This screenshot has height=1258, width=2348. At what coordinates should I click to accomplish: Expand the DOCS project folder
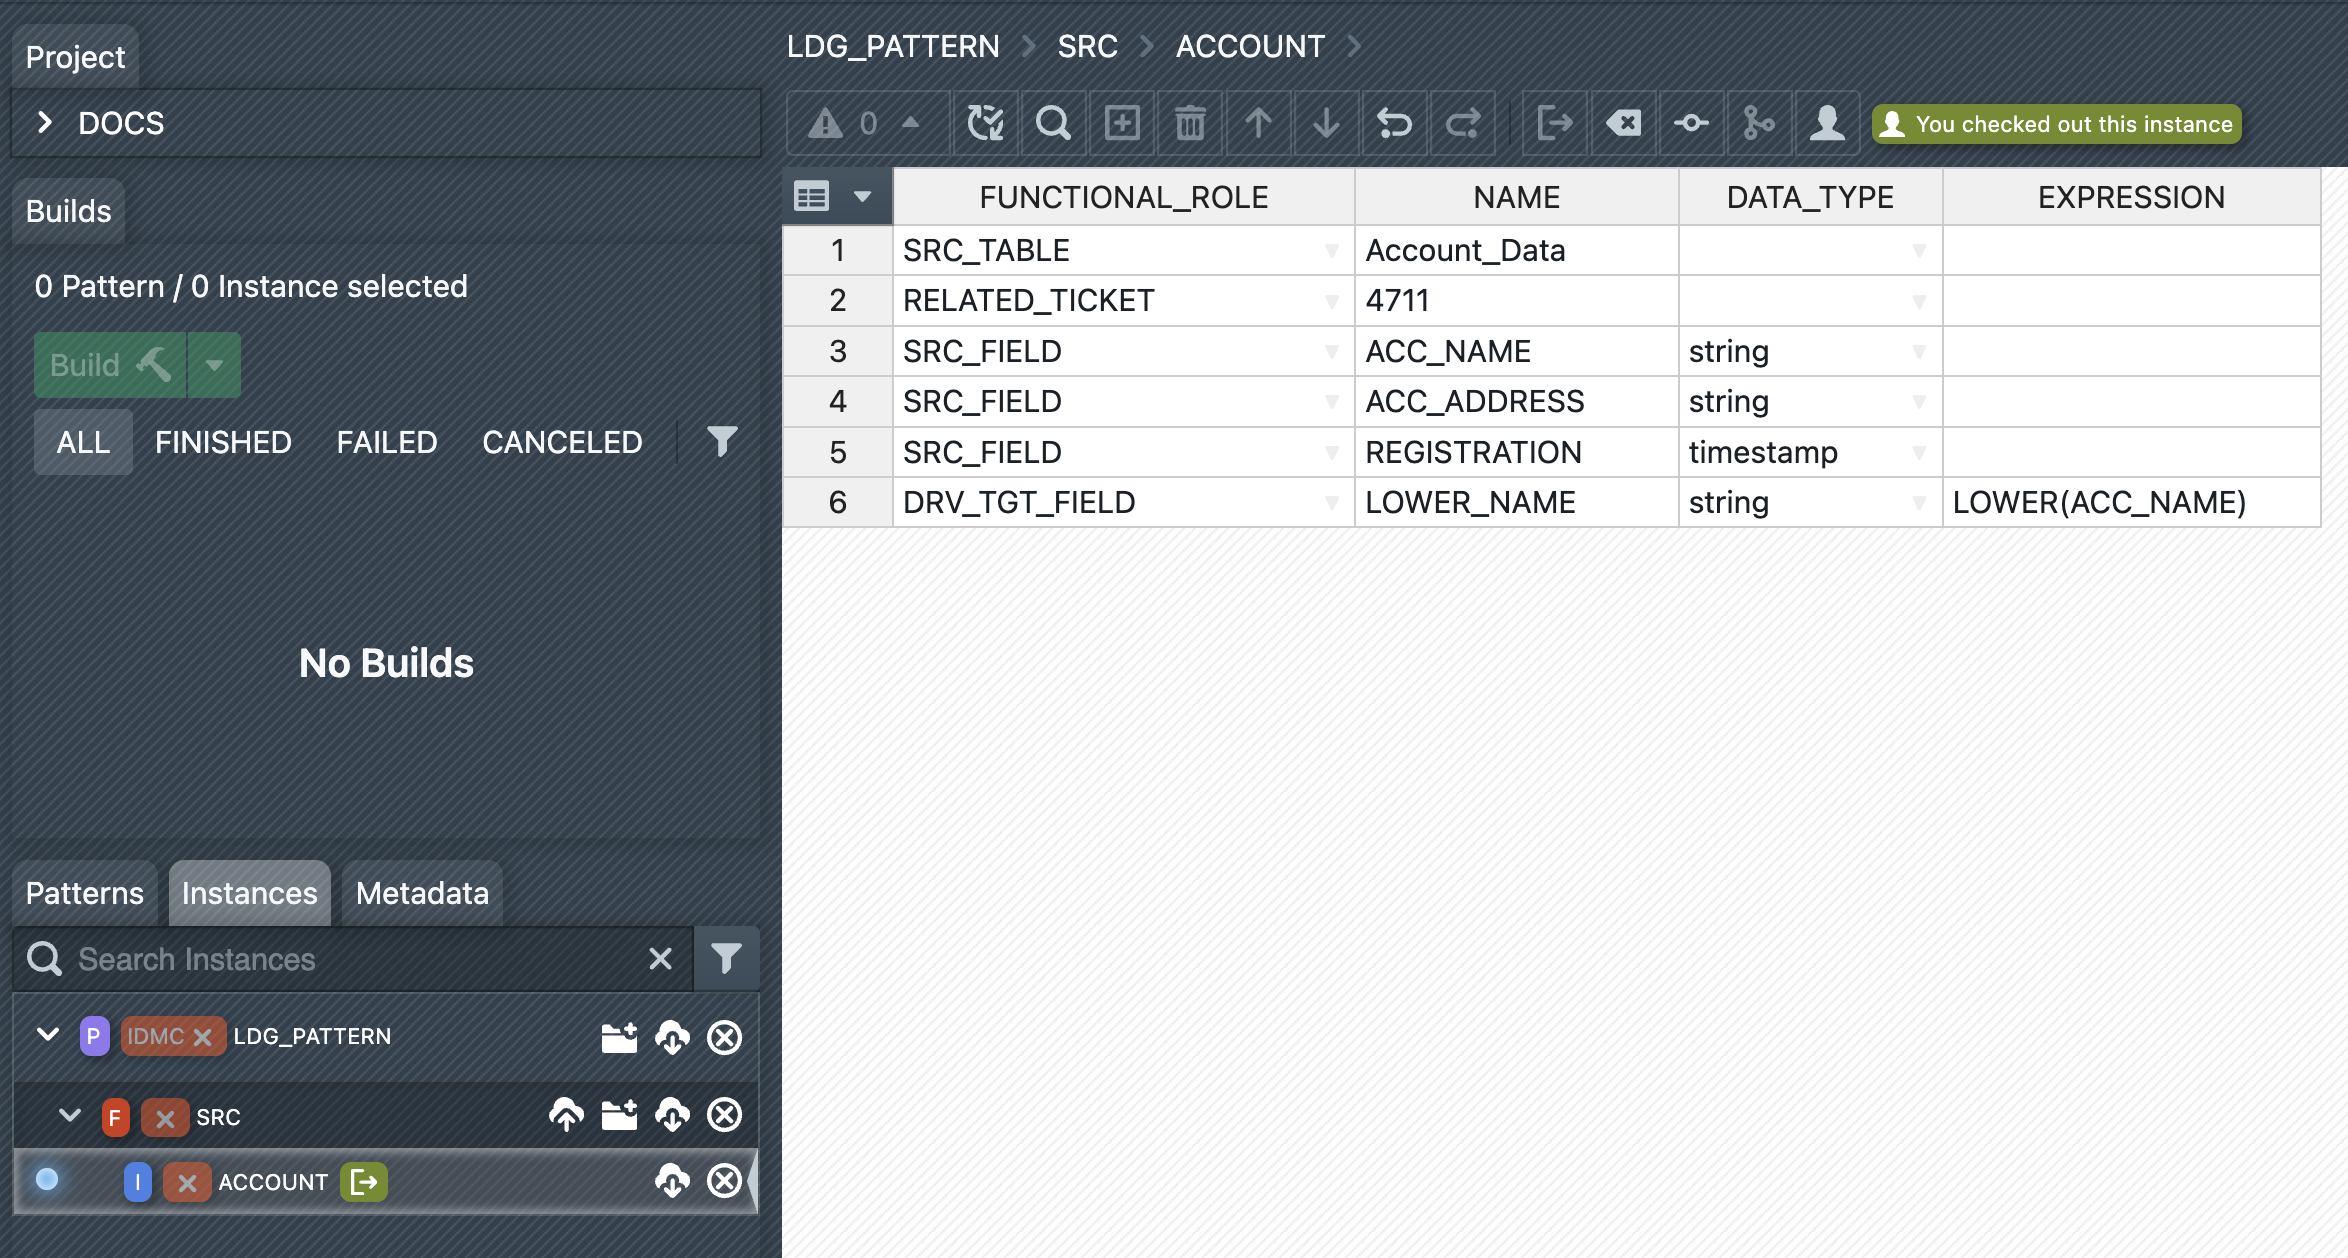point(45,123)
